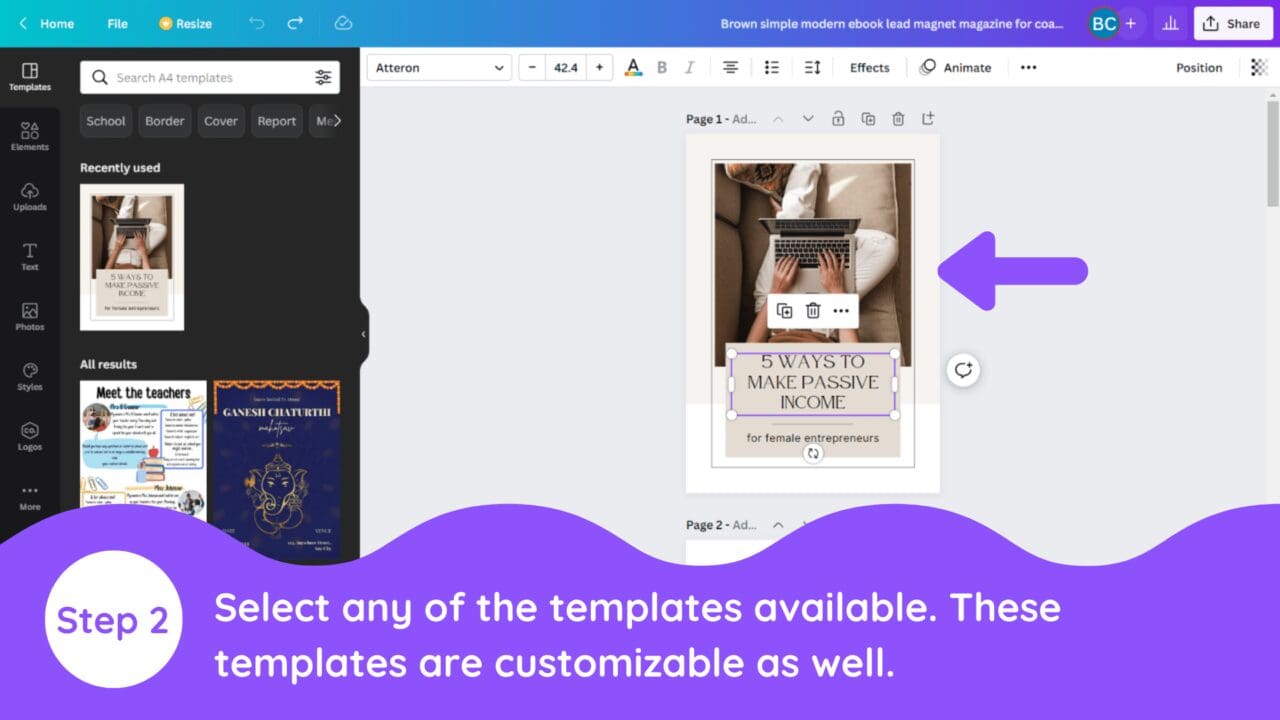1280x720 pixels.
Task: Open the Atteron font dropdown
Action: pos(438,67)
